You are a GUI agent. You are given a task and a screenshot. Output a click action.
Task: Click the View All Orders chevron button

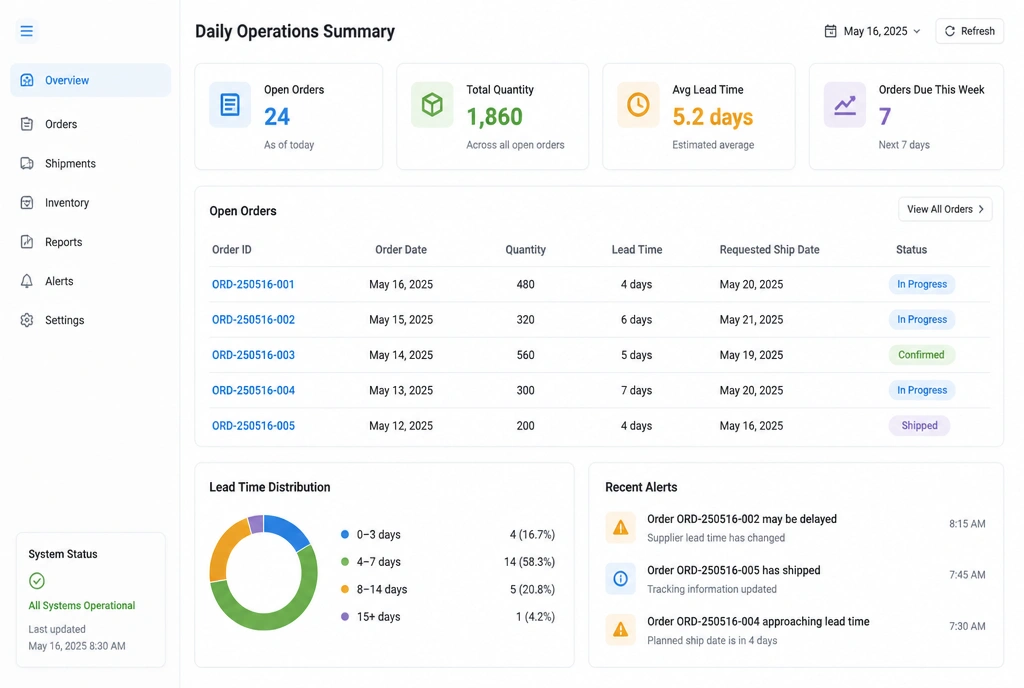point(945,209)
